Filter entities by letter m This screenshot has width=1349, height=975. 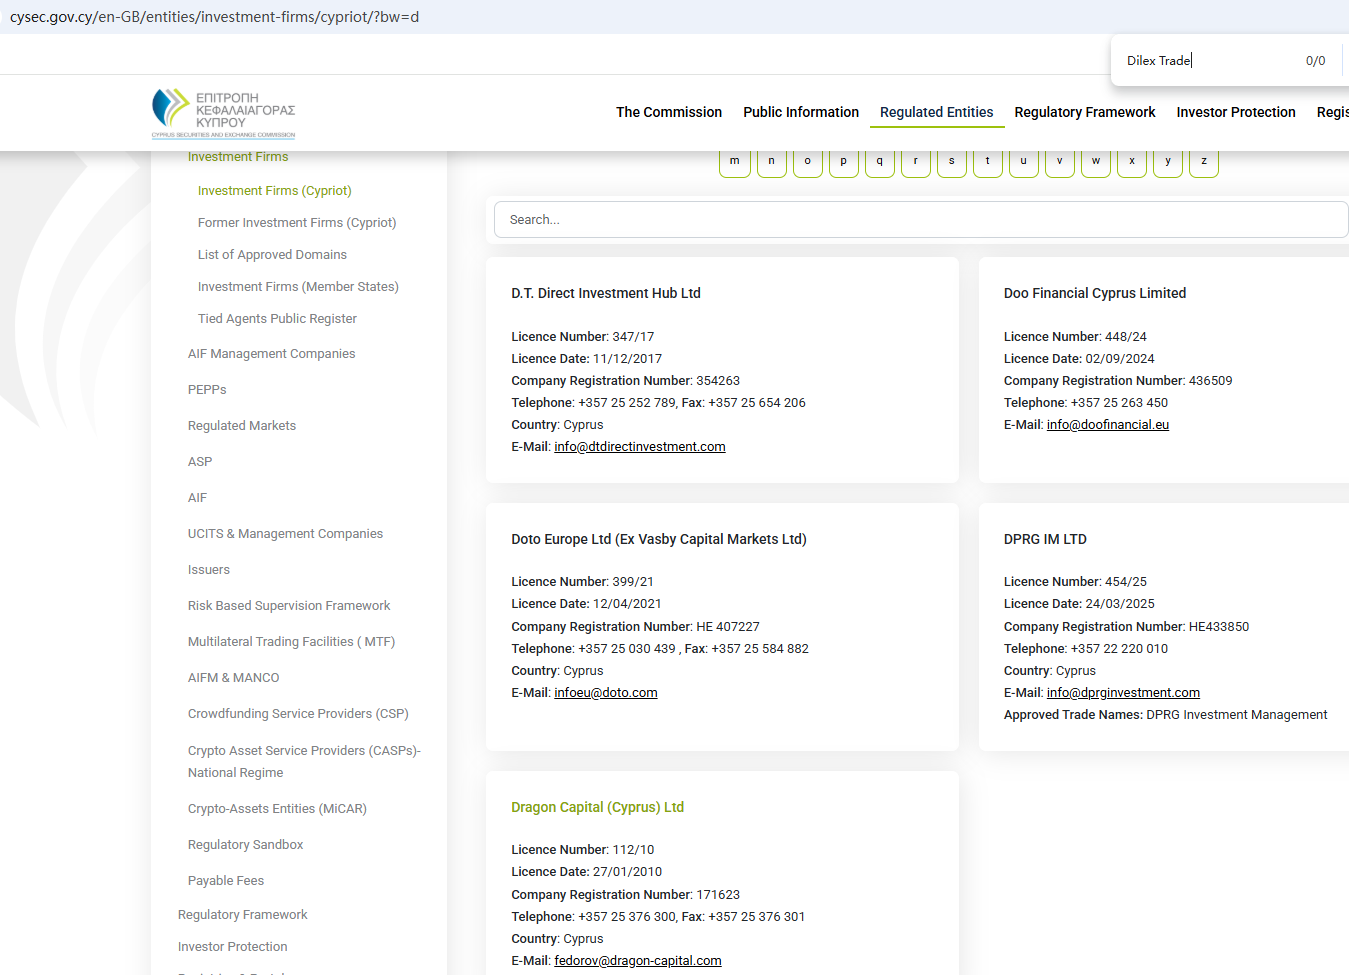pyautogui.click(x=735, y=161)
